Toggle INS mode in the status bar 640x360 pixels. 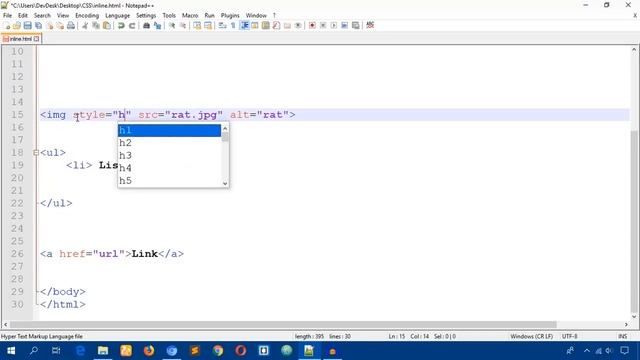622,336
